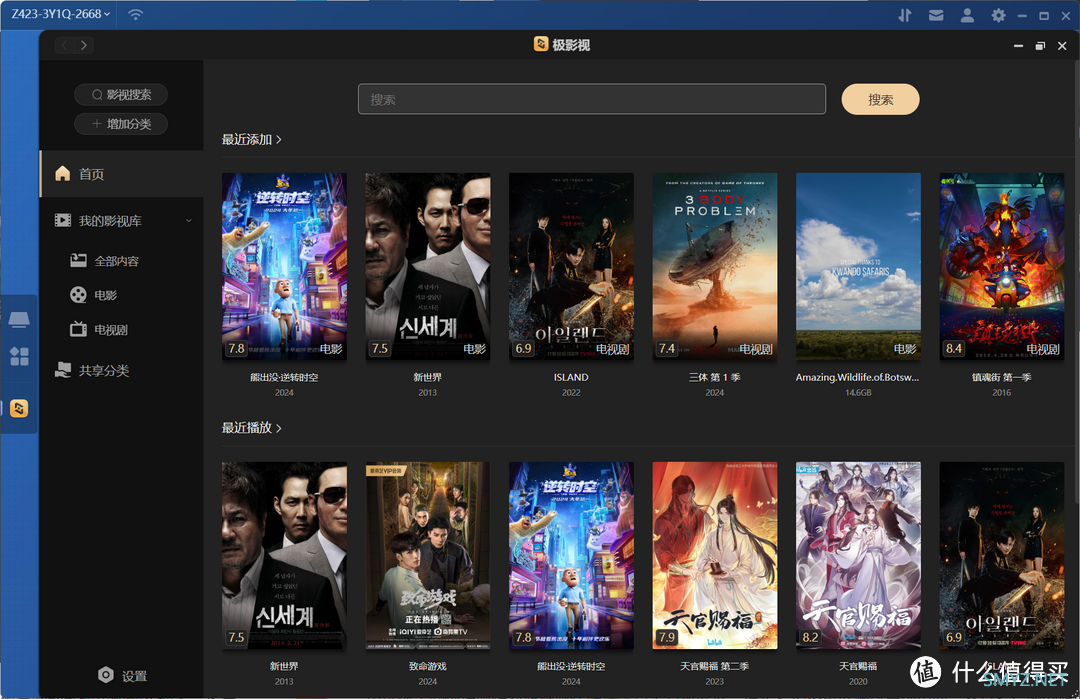Open the gear settings icon in top bar
Screen dimensions: 1080x699
pyautogui.click(x=998, y=15)
